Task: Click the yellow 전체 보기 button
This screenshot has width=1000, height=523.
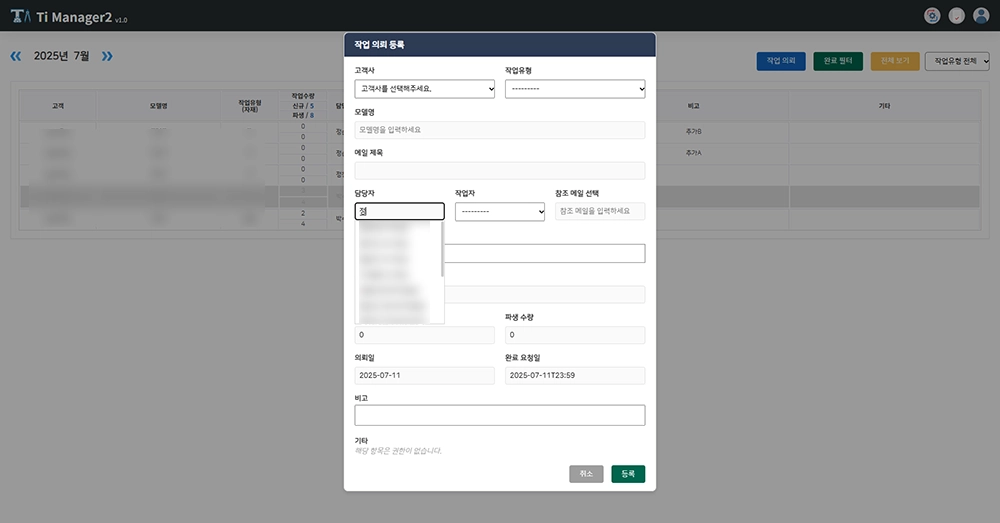Action: 895,61
